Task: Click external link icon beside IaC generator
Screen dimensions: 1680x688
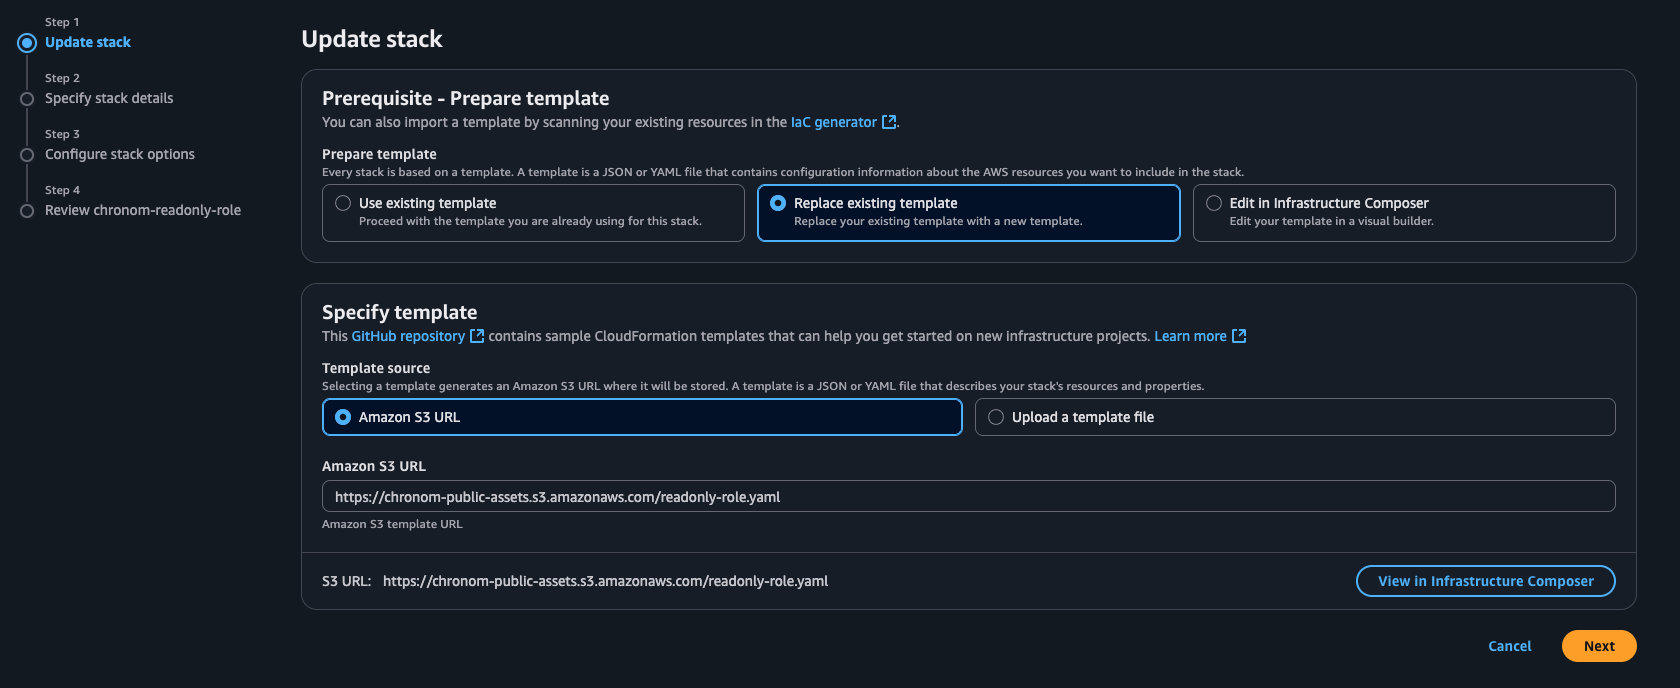Action: [x=888, y=122]
